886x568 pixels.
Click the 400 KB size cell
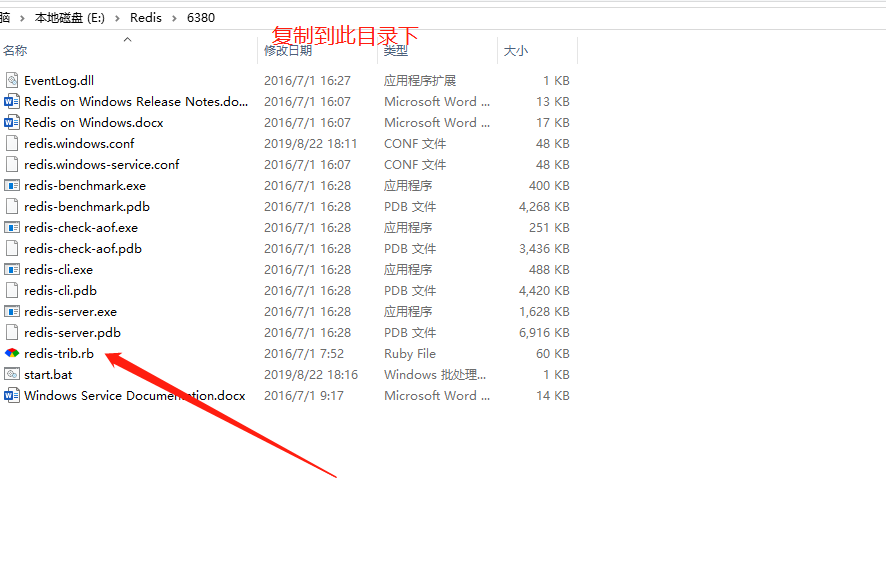[x=549, y=185]
